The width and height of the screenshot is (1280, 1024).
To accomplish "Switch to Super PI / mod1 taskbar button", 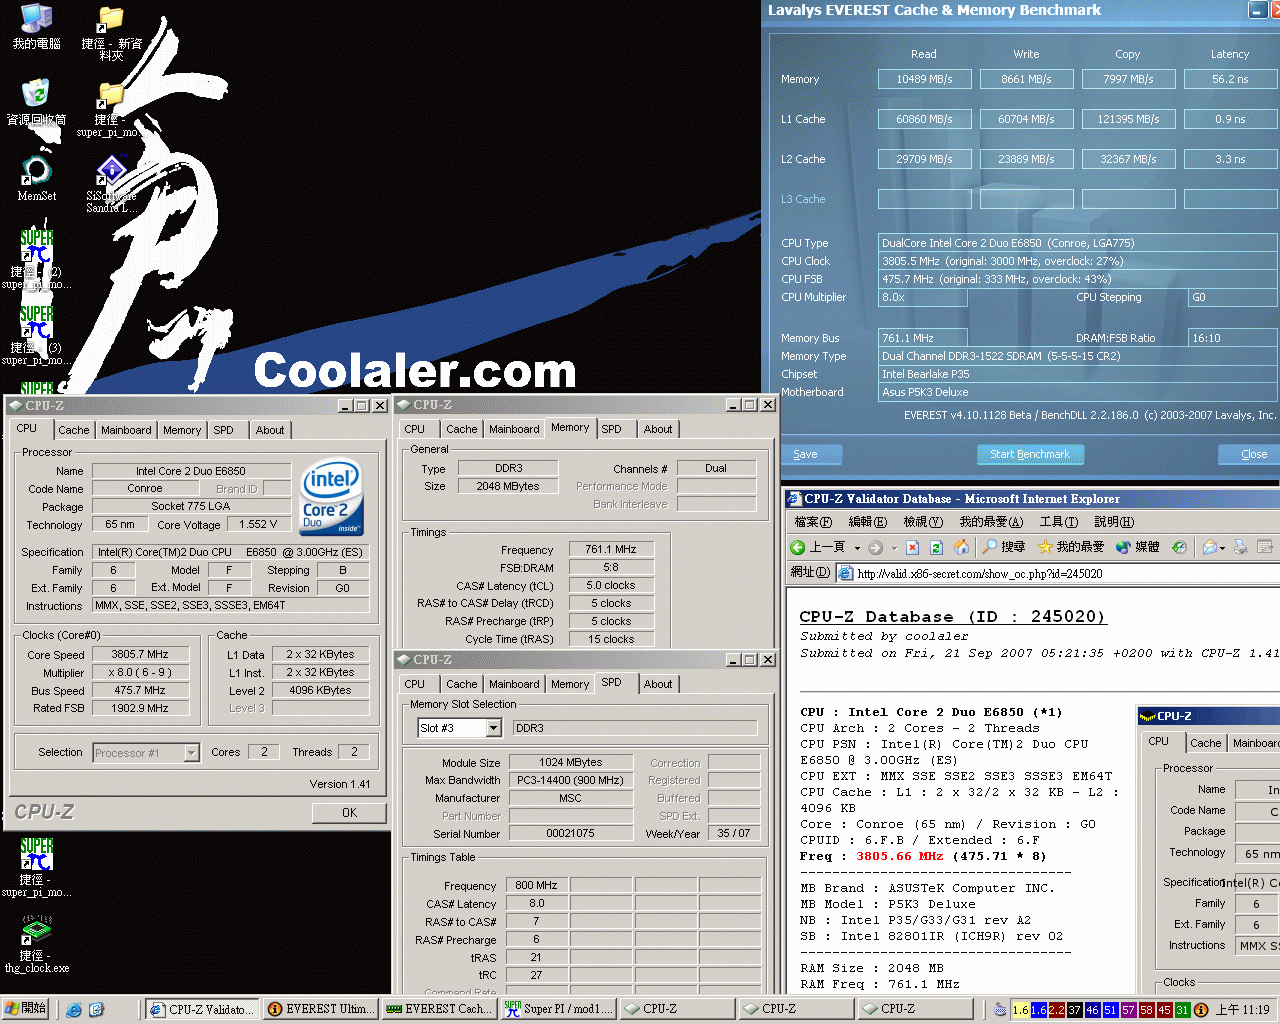I will point(557,1009).
